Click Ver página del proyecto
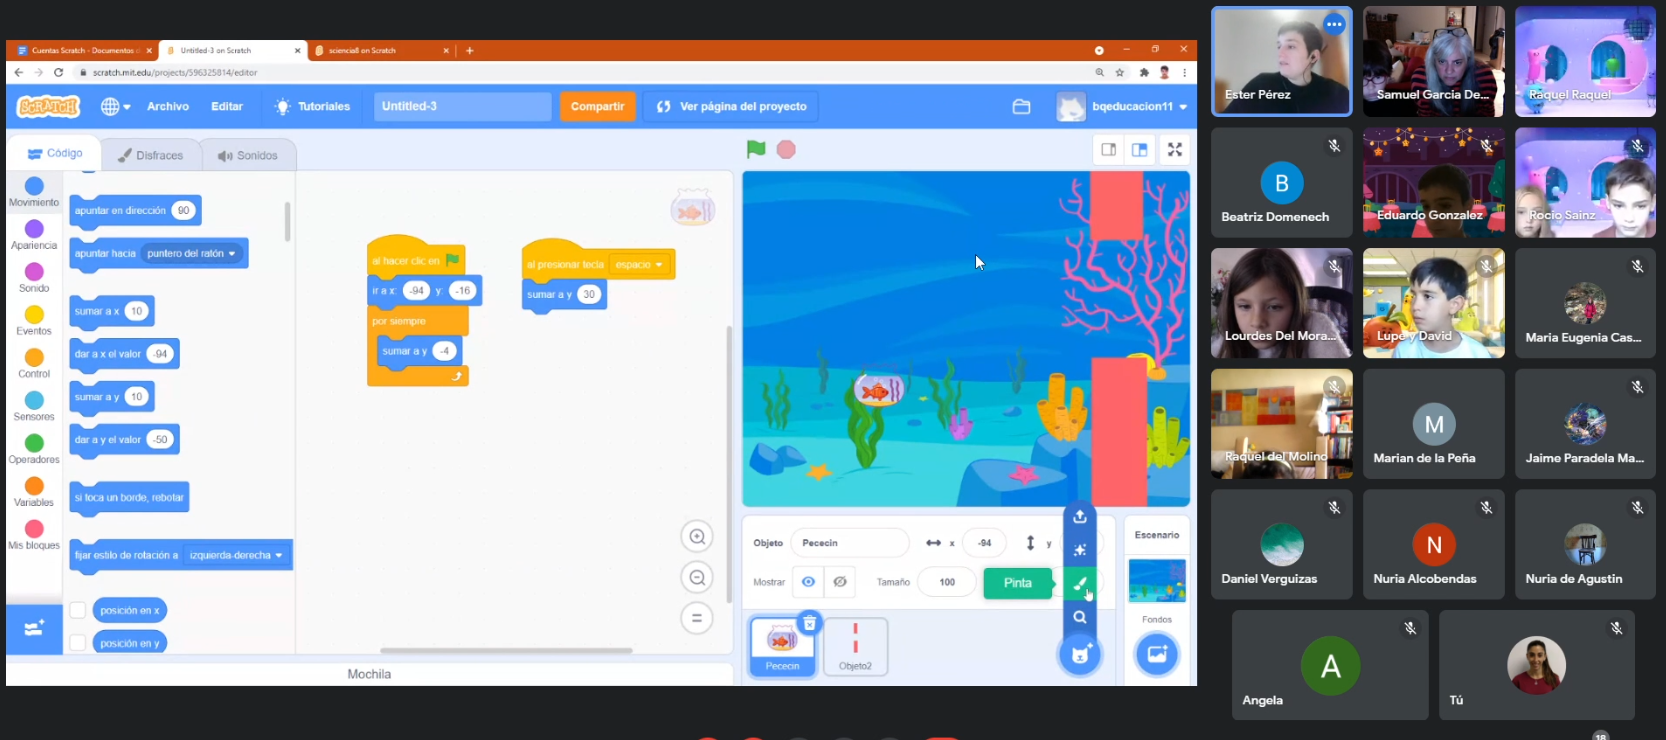Image resolution: width=1666 pixels, height=740 pixels. (732, 106)
